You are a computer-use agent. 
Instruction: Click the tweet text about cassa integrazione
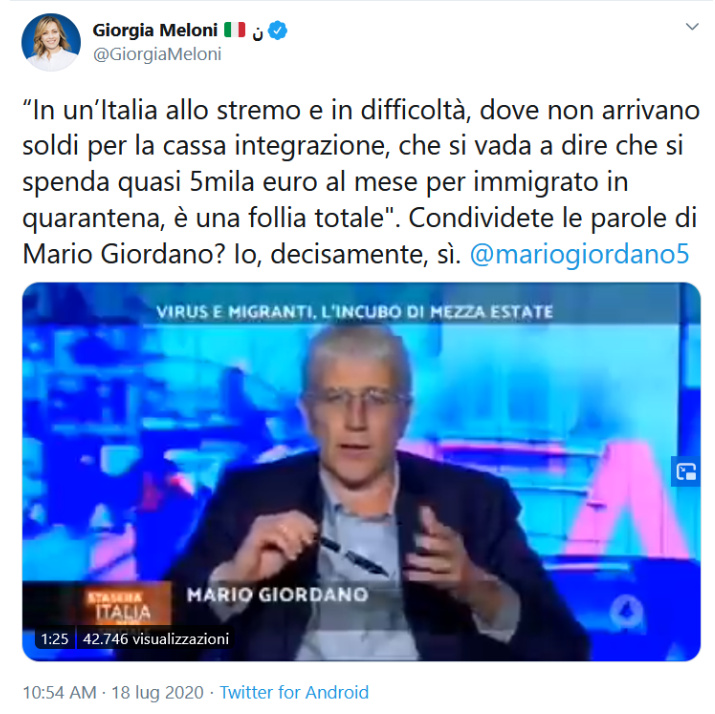tap(361, 182)
